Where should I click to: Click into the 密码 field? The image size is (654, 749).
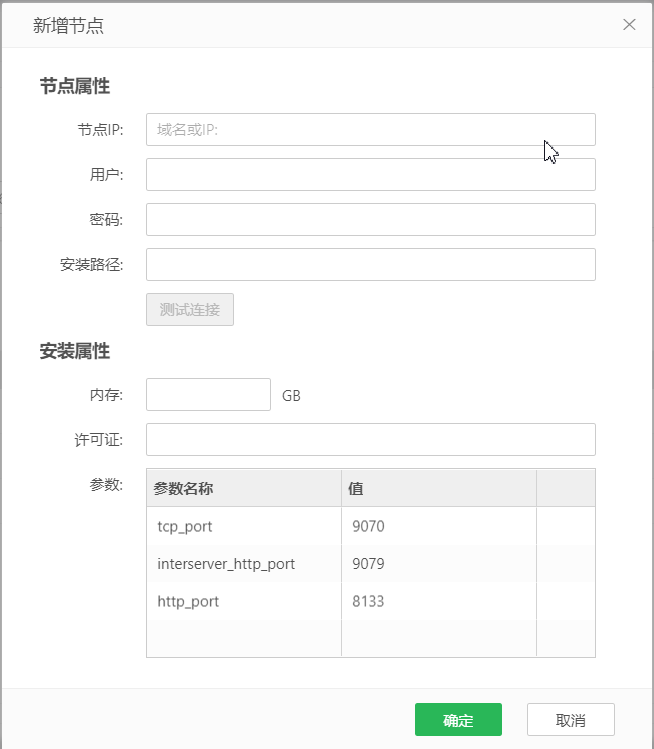pyautogui.click(x=370, y=220)
